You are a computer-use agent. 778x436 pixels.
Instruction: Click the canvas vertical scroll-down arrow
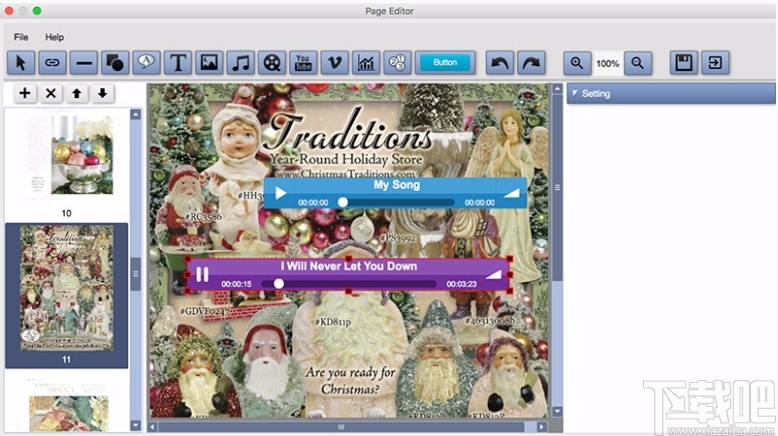click(557, 412)
